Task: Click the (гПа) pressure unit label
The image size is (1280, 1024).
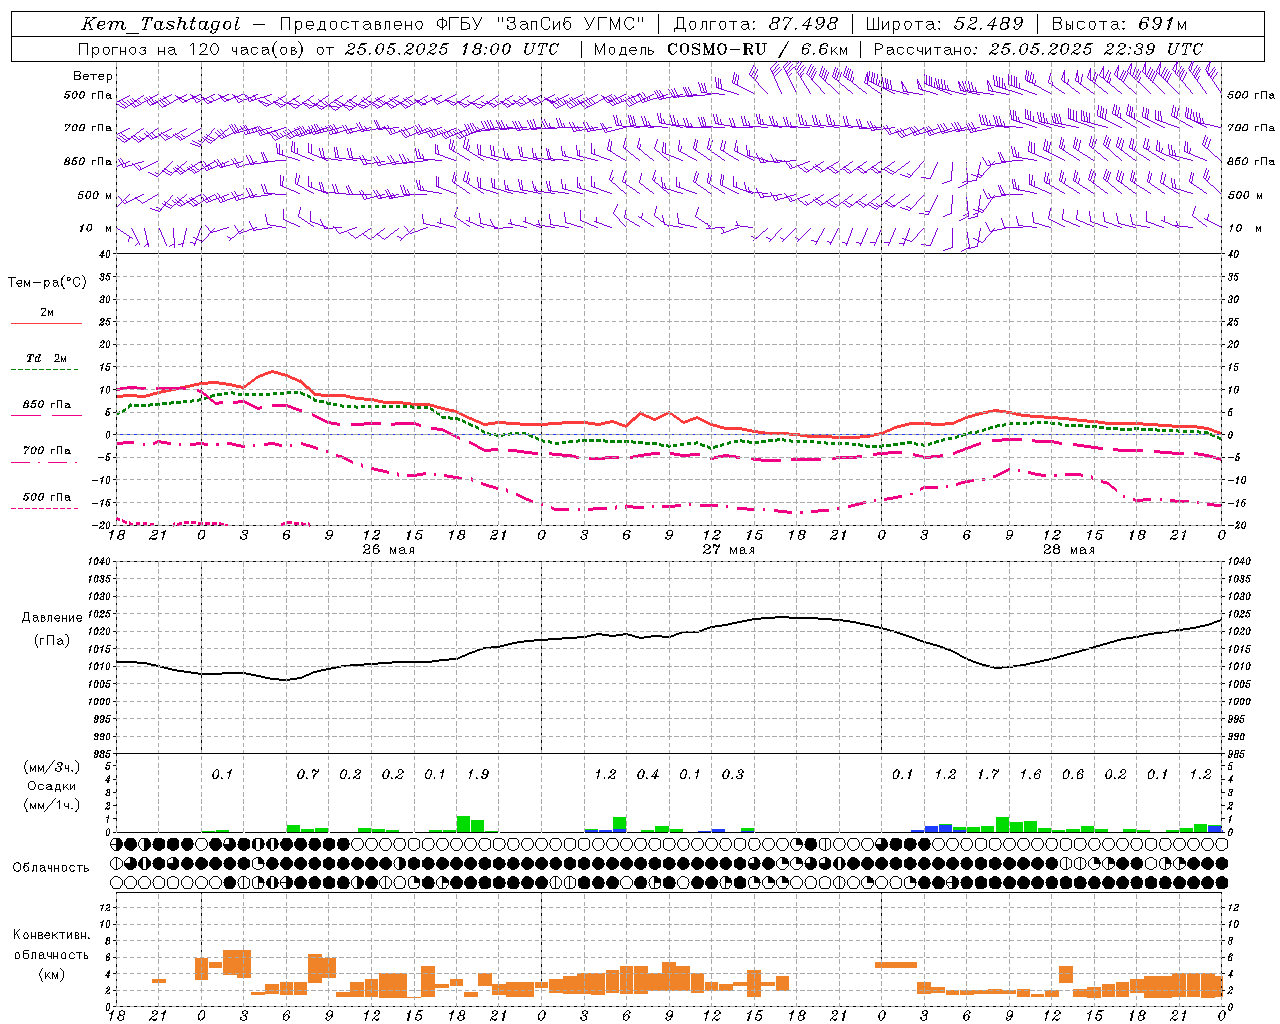Action: pyautogui.click(x=52, y=640)
